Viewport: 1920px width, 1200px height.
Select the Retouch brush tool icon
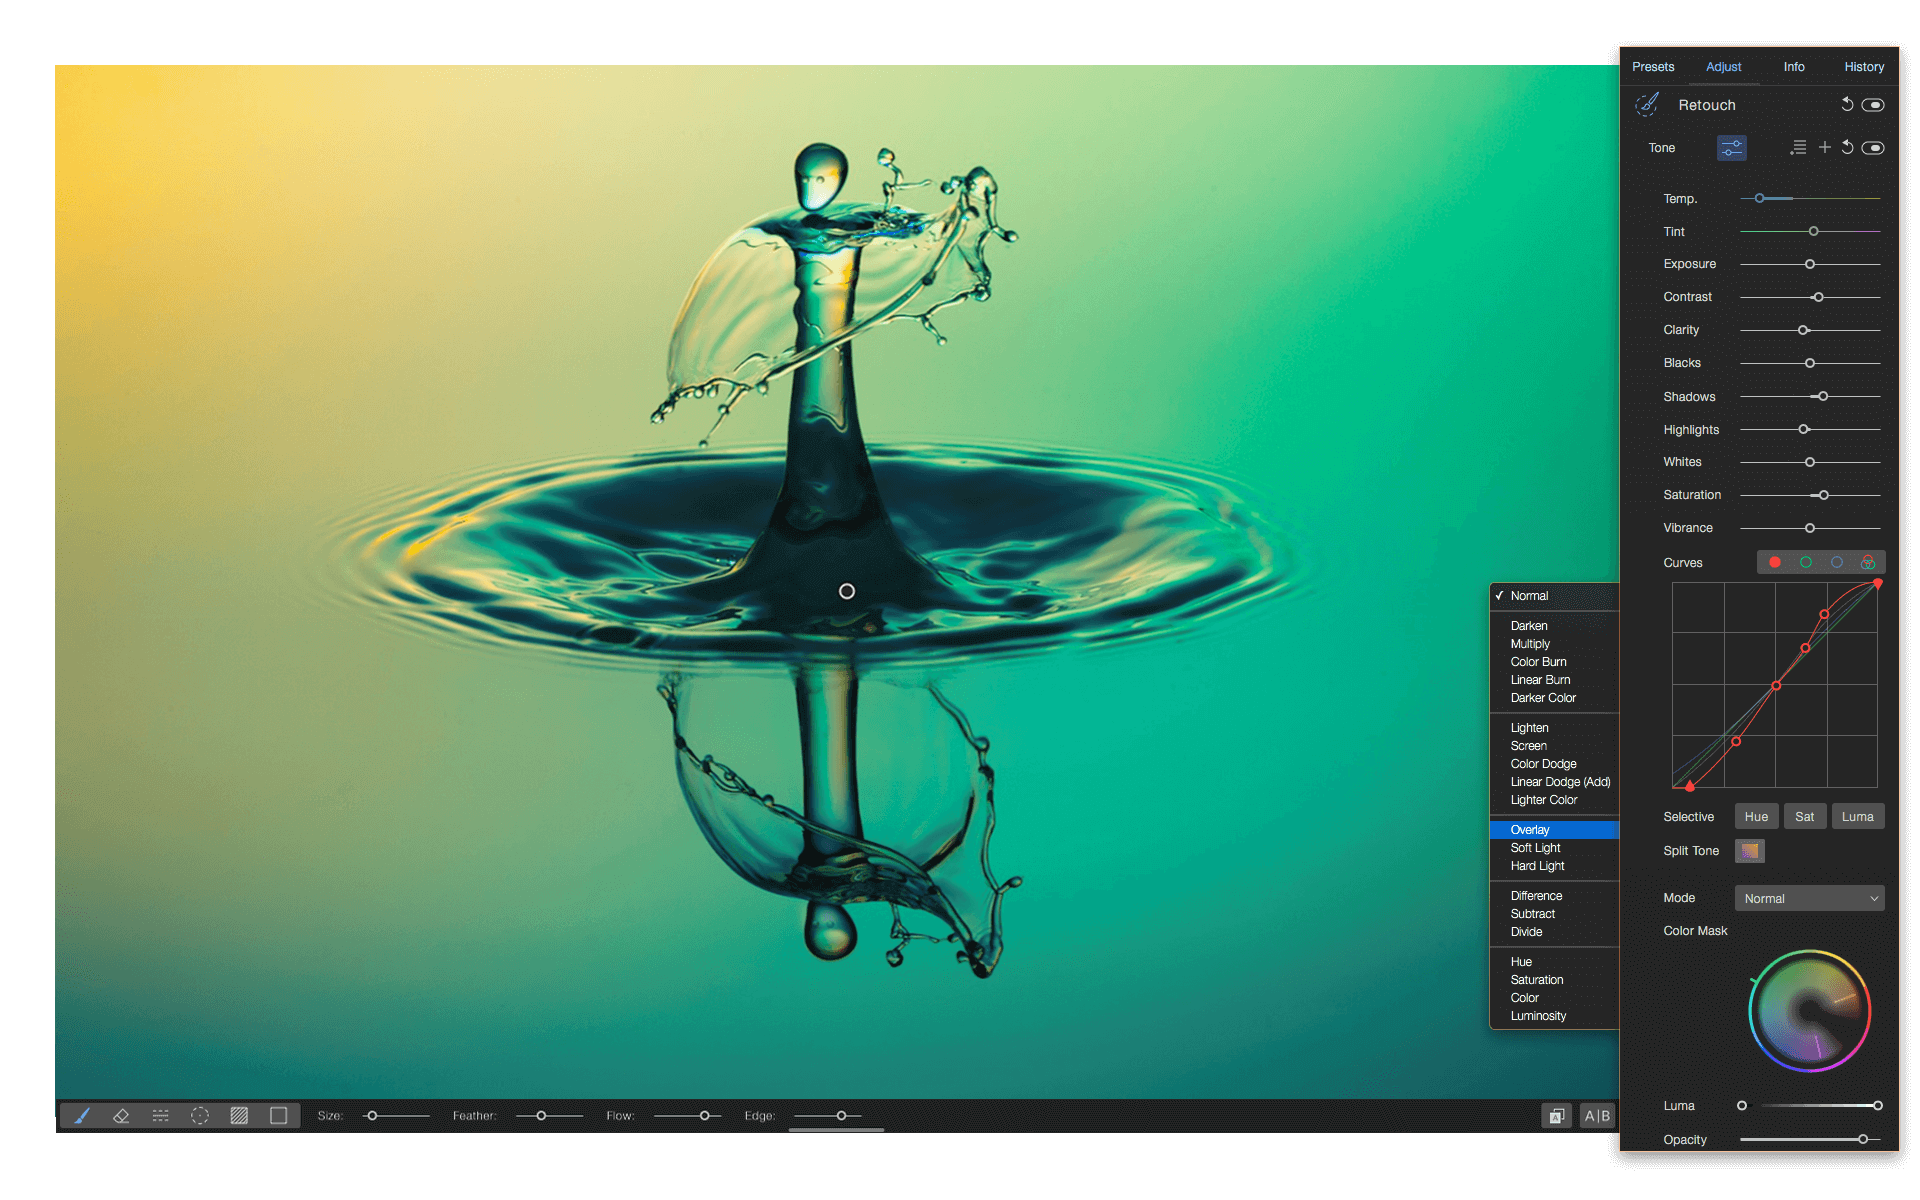pyautogui.click(x=1649, y=105)
